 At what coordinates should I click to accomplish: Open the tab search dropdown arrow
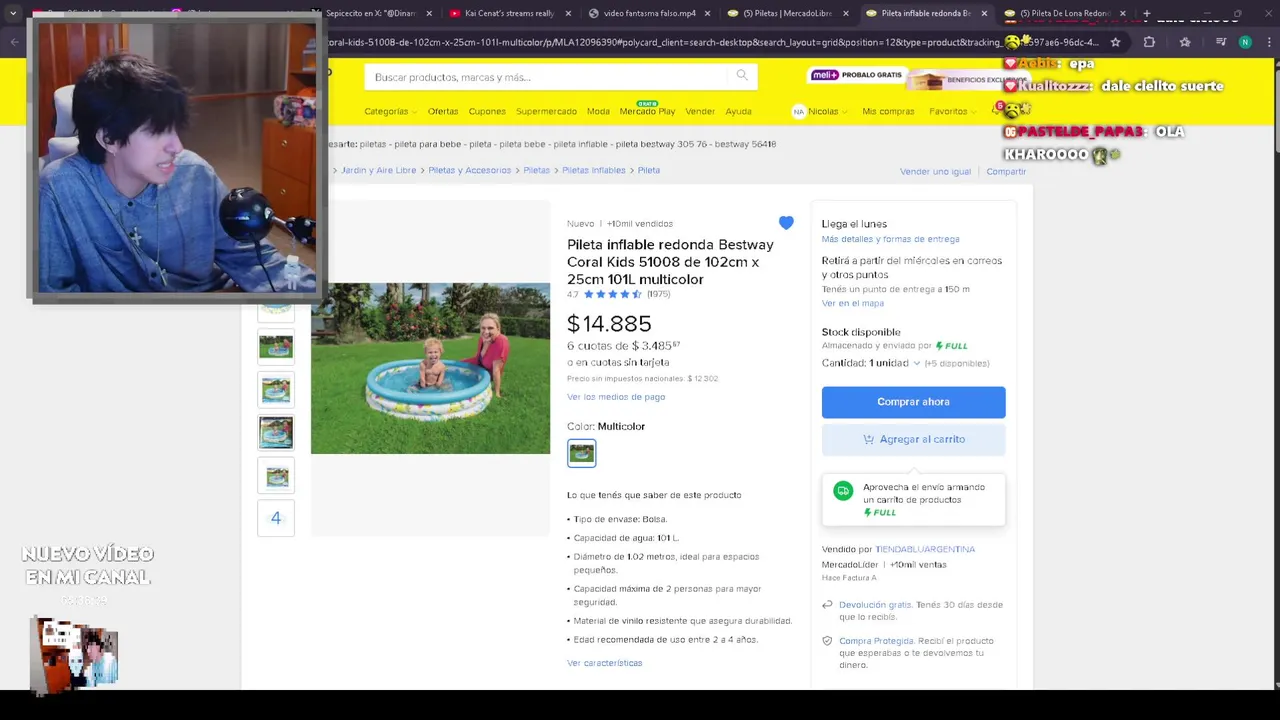tap(13, 14)
